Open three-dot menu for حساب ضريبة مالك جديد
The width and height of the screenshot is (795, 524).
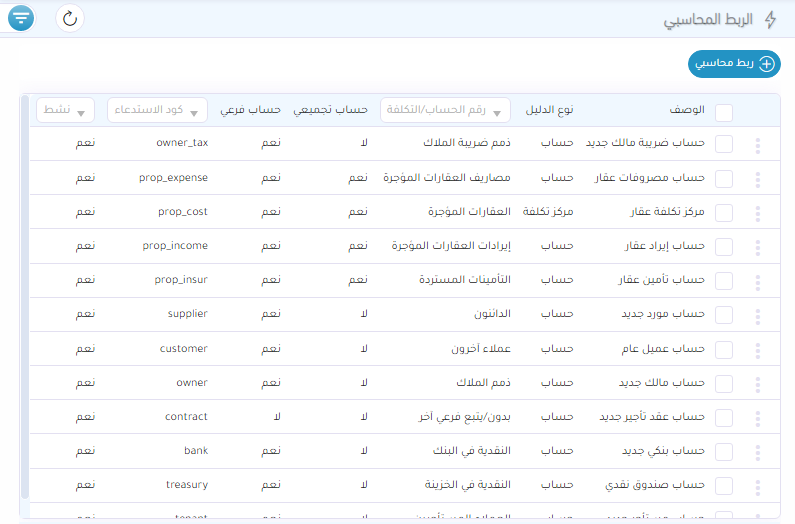click(757, 145)
